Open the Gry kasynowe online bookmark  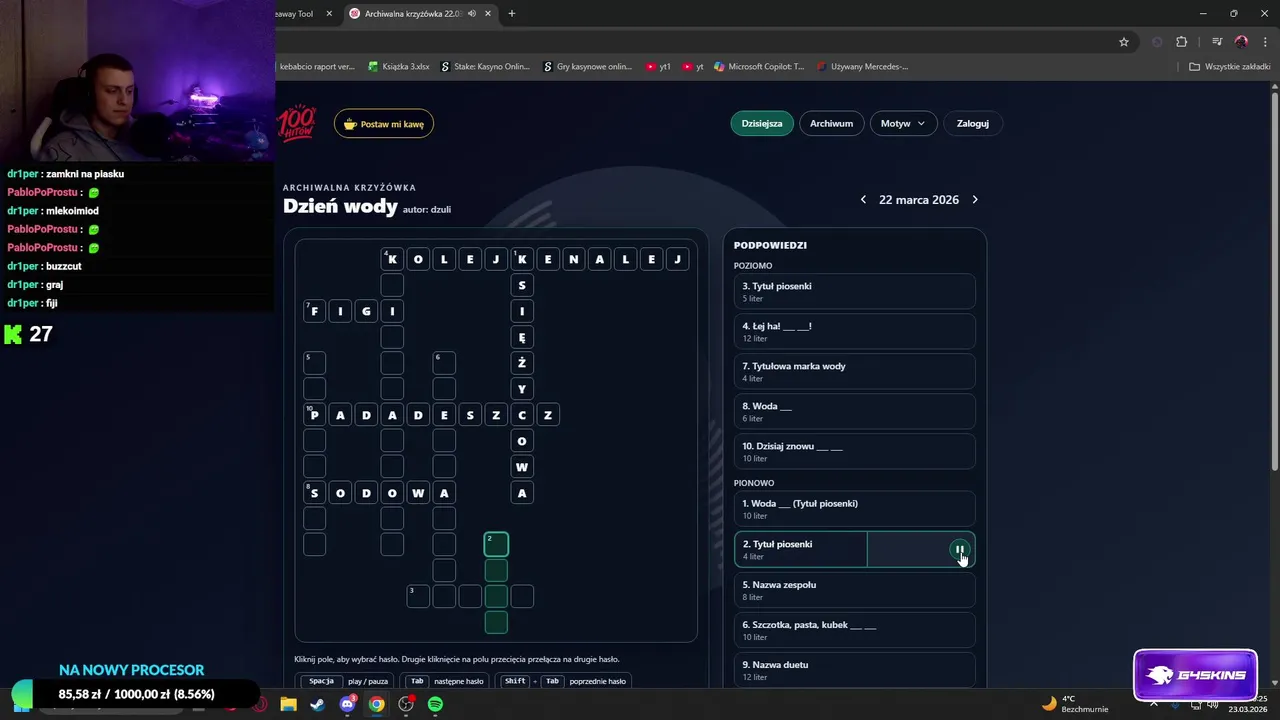(x=588, y=67)
